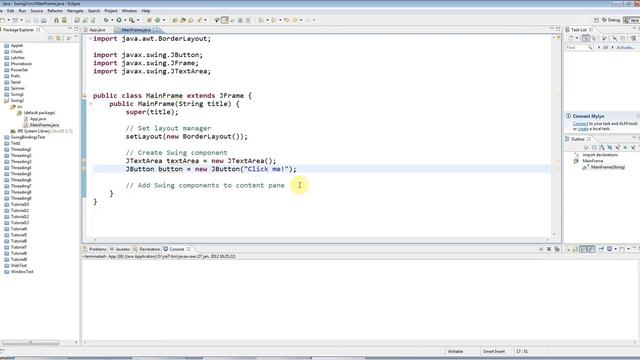Select MainFrame.java in the Package Explorer
This screenshot has height=360, width=640.
tap(41, 125)
